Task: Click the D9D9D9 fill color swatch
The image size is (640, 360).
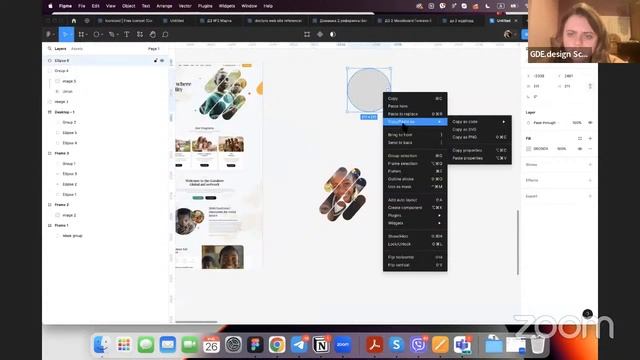Action: (529, 149)
